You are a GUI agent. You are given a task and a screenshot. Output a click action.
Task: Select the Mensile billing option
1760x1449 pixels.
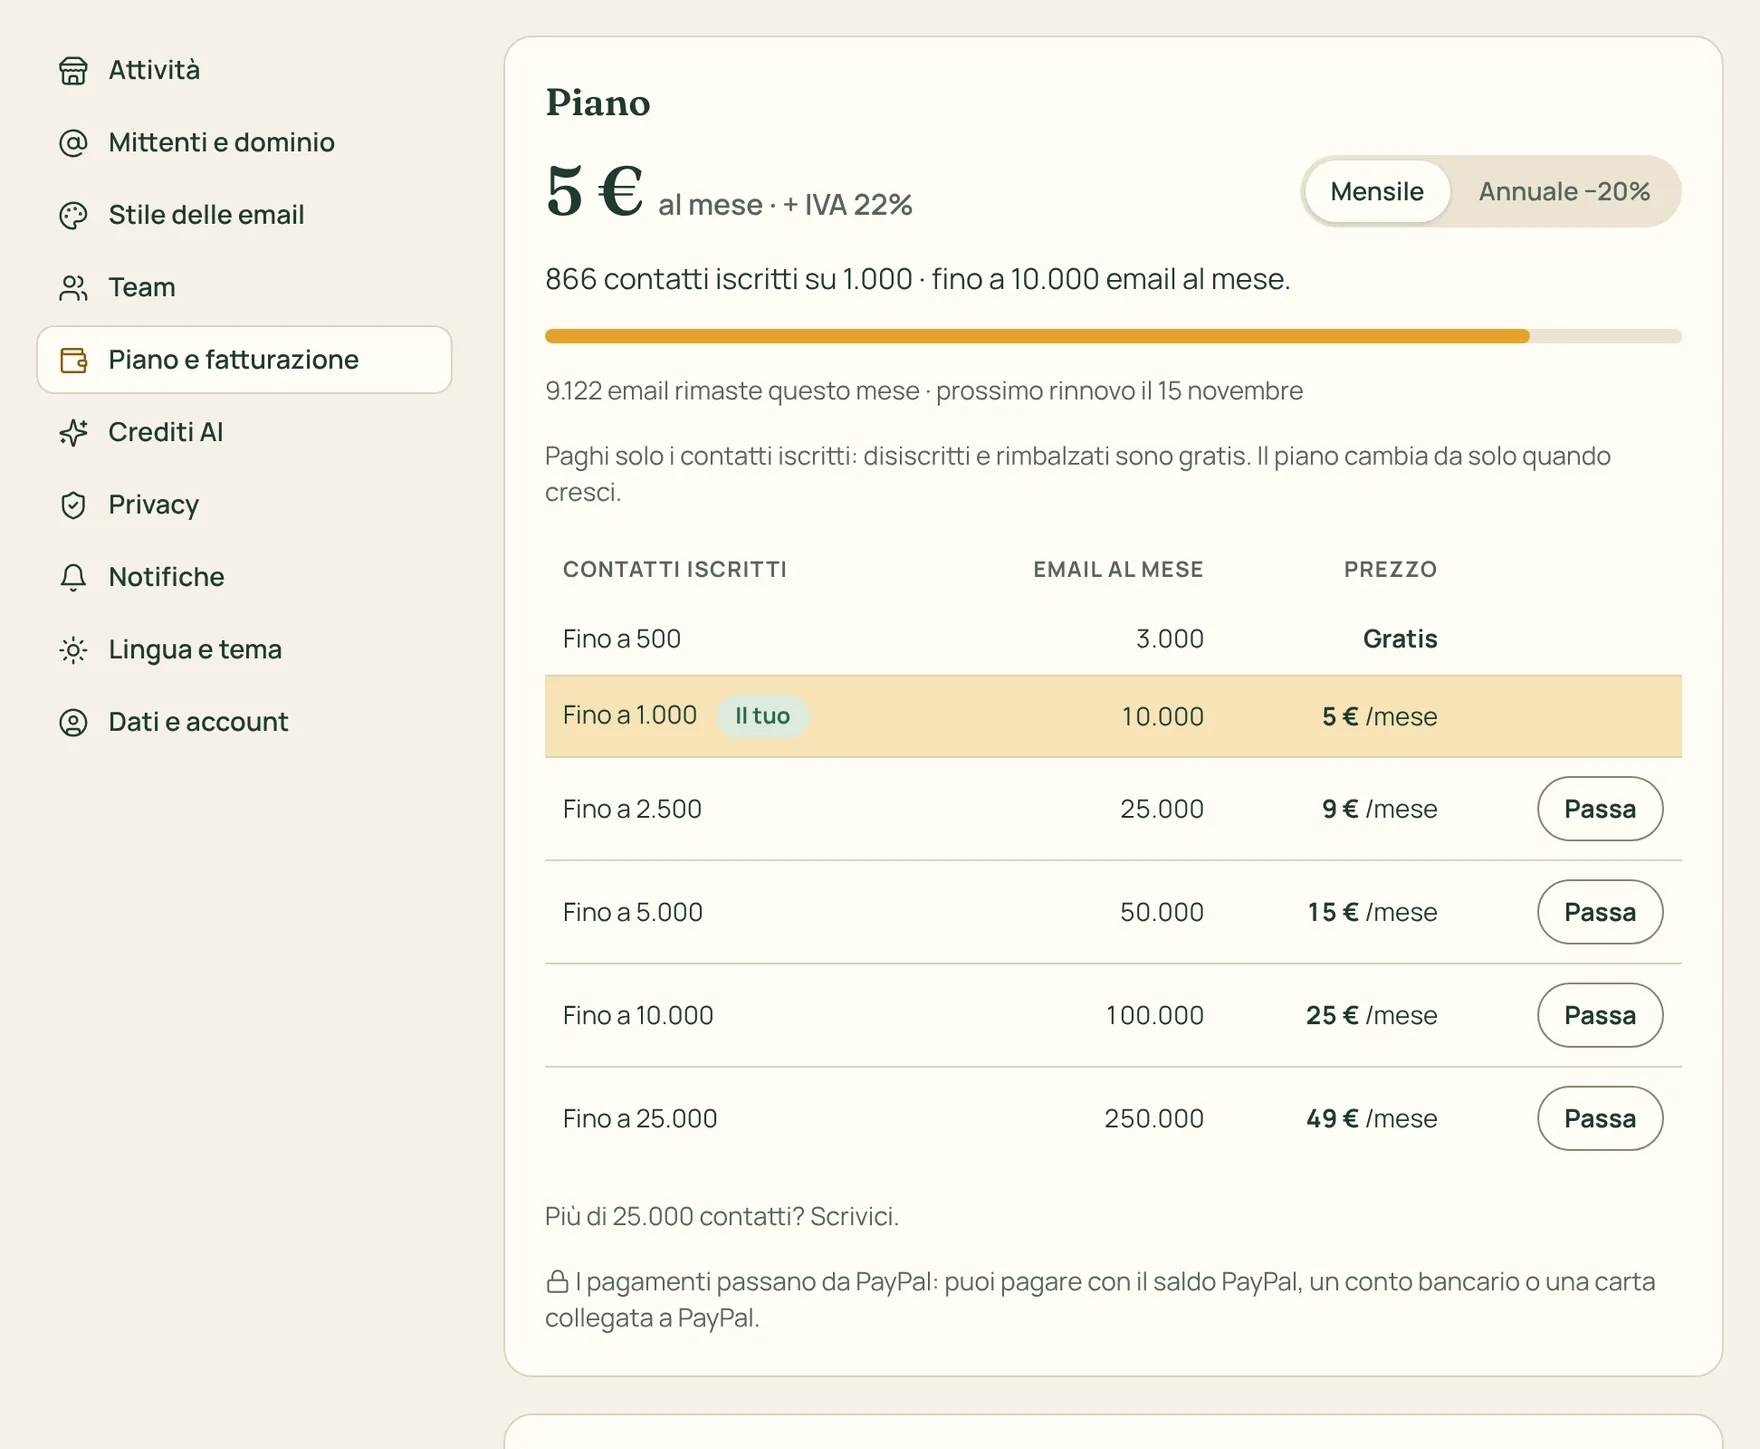(x=1376, y=191)
